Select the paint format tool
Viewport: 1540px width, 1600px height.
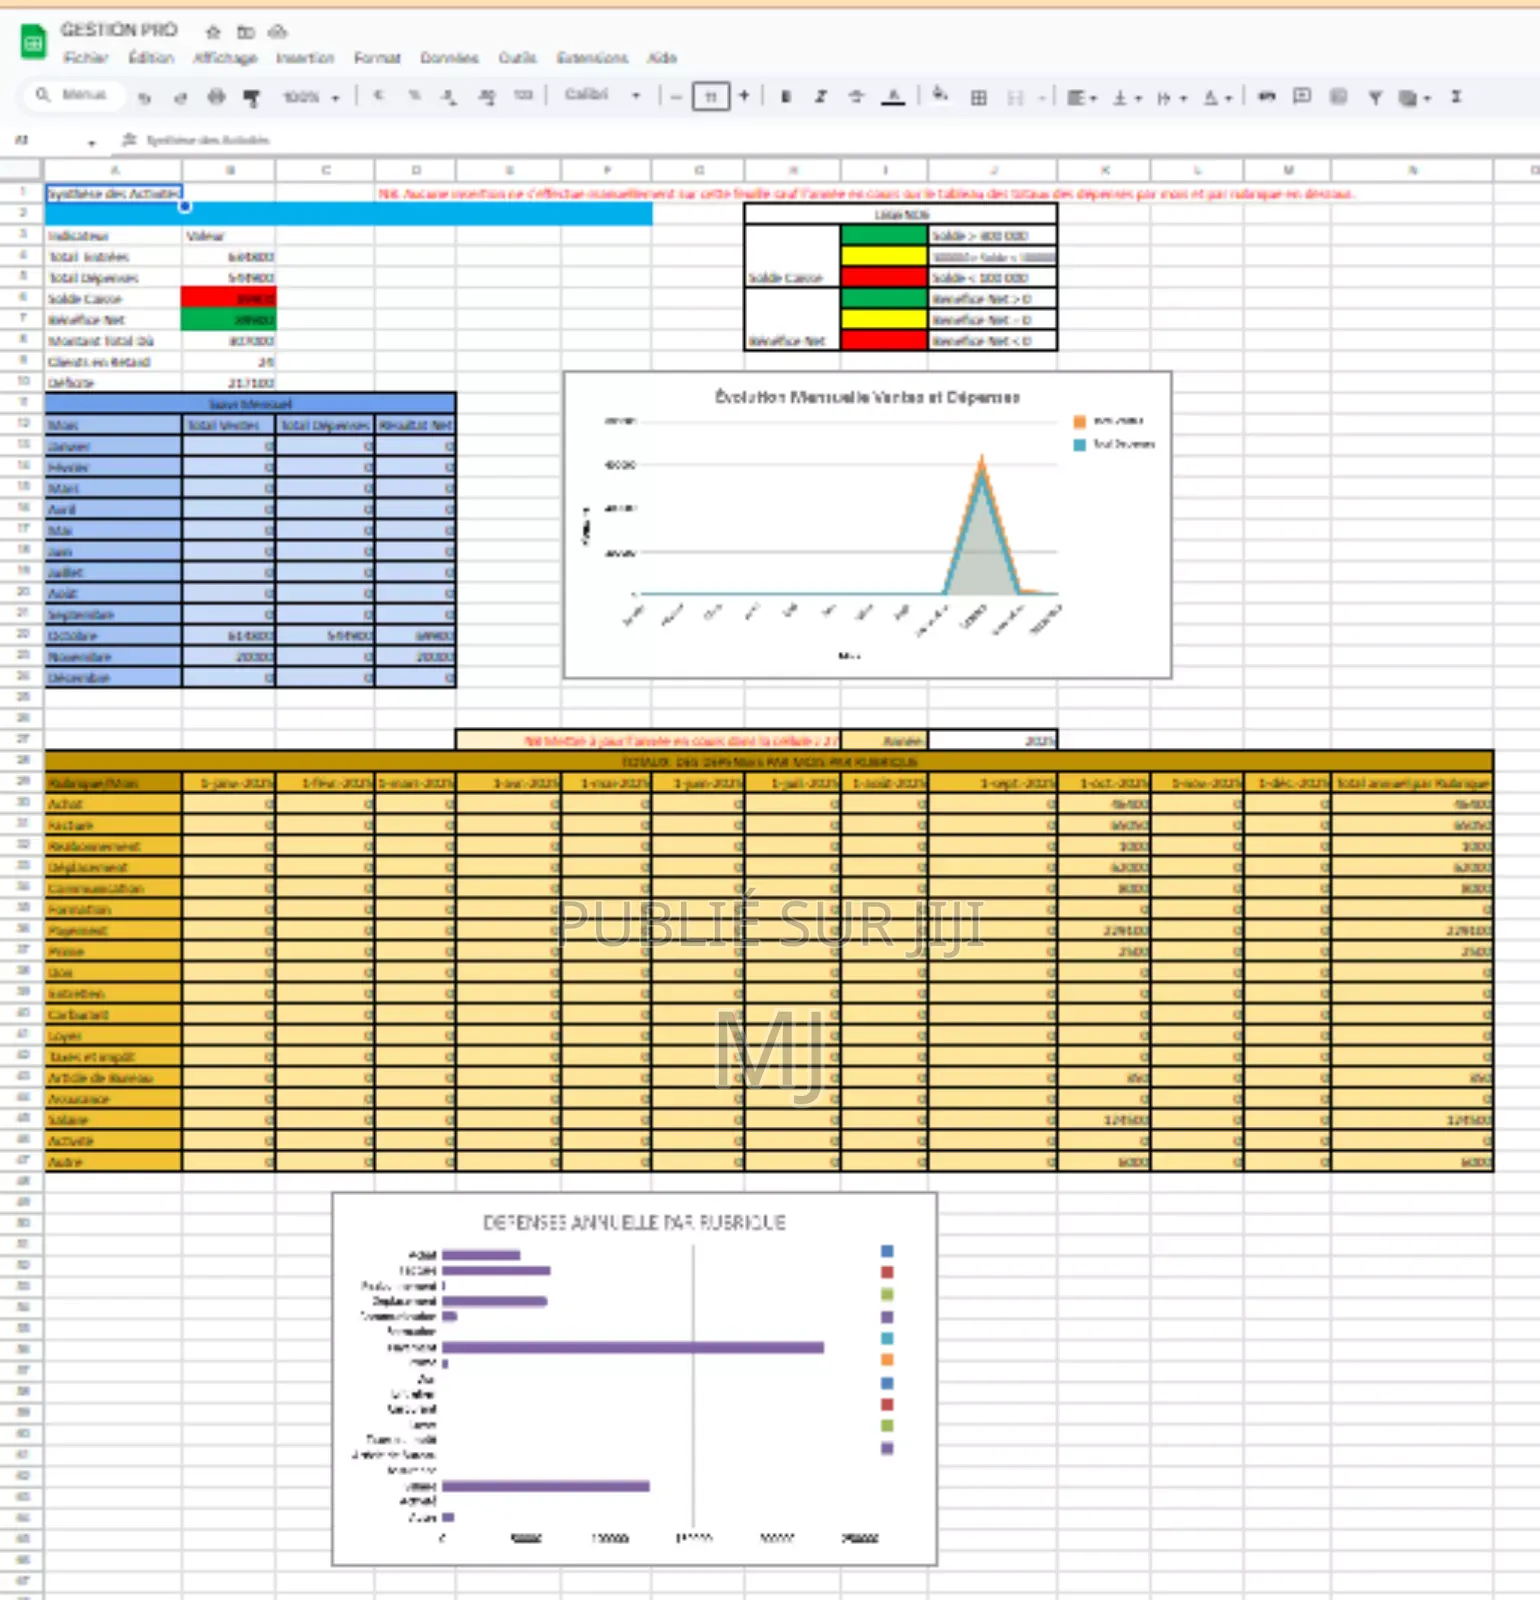pyautogui.click(x=251, y=97)
